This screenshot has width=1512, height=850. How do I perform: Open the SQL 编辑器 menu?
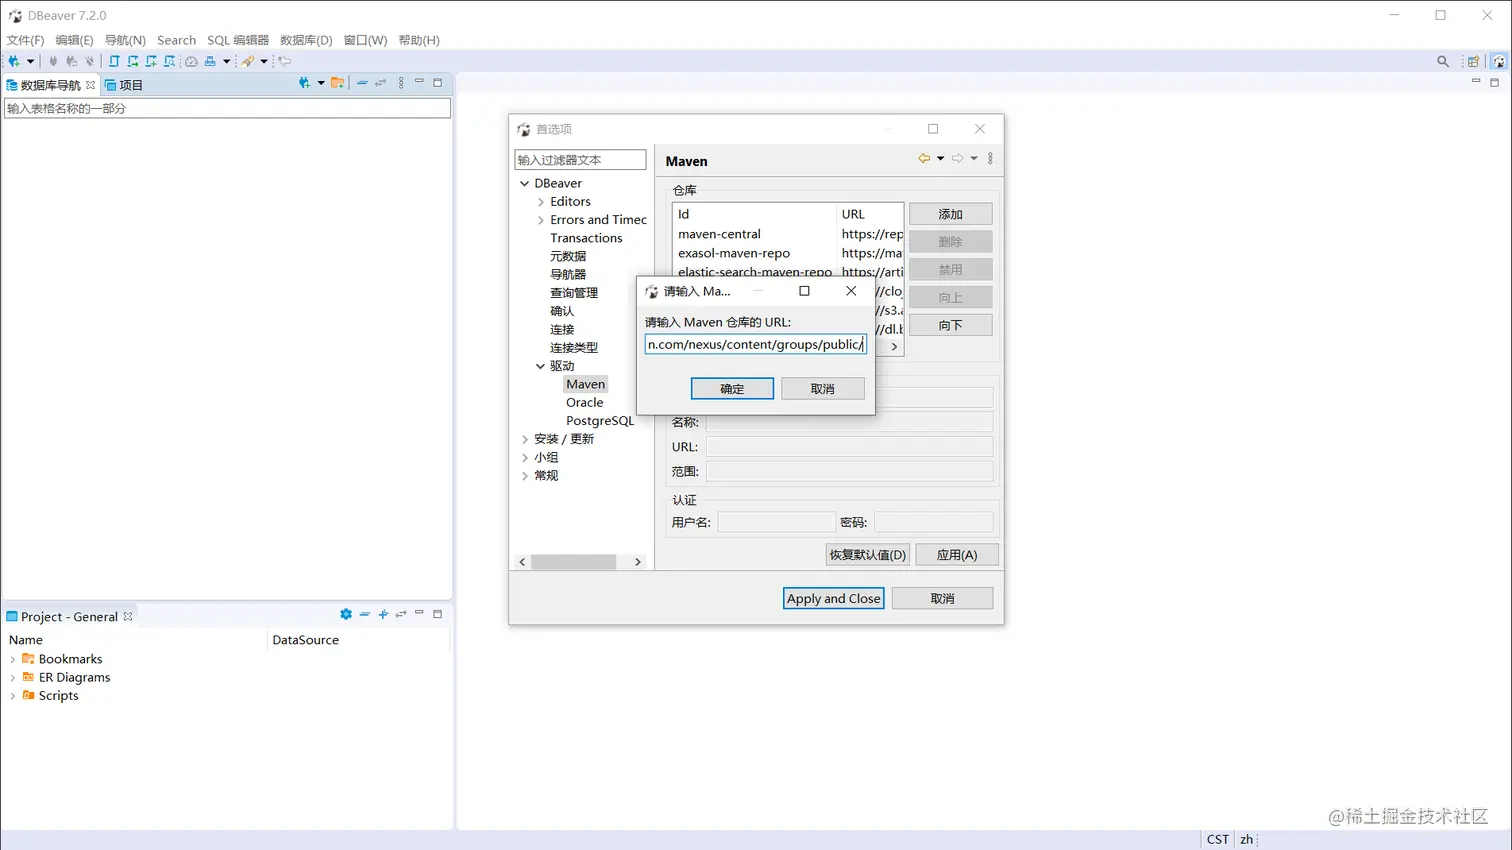(x=238, y=40)
